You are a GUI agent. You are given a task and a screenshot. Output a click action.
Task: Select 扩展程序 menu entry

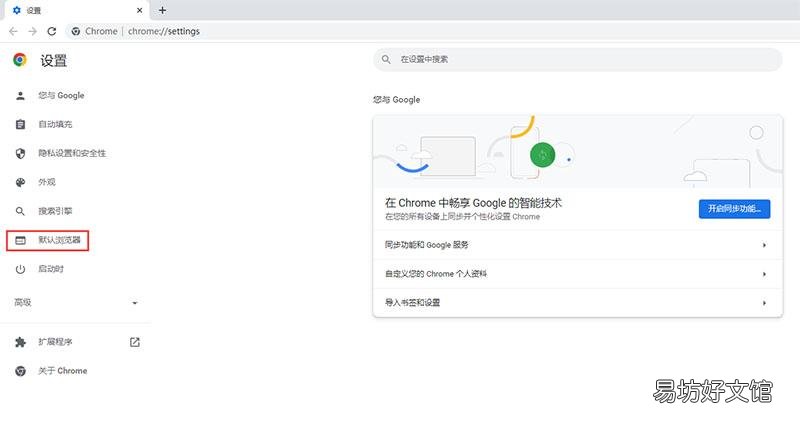click(x=55, y=342)
